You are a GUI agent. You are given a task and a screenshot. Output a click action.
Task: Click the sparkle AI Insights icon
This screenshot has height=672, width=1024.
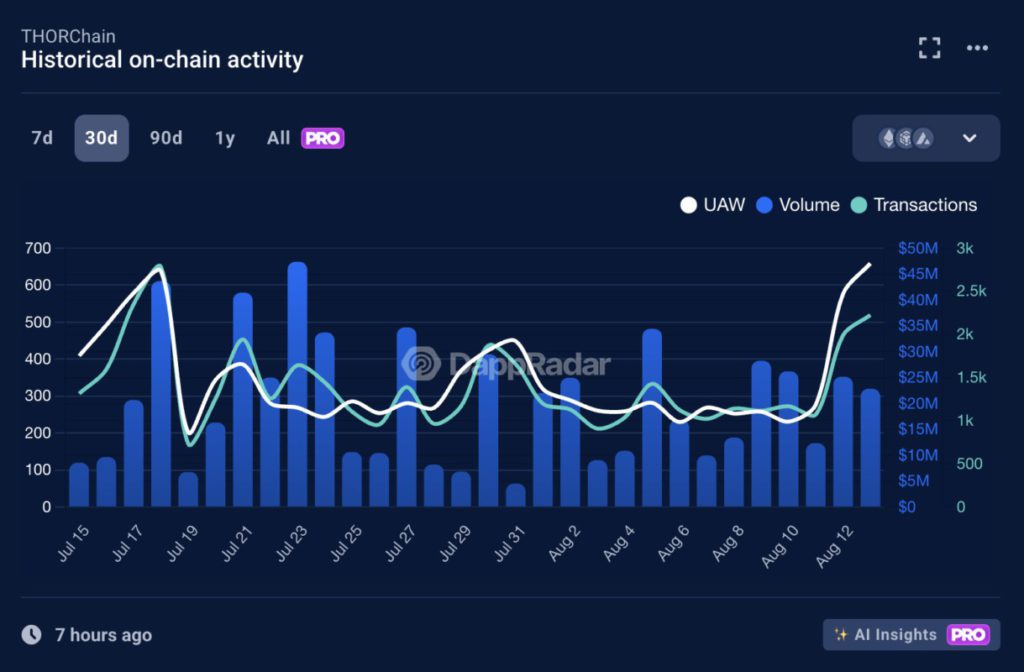841,634
